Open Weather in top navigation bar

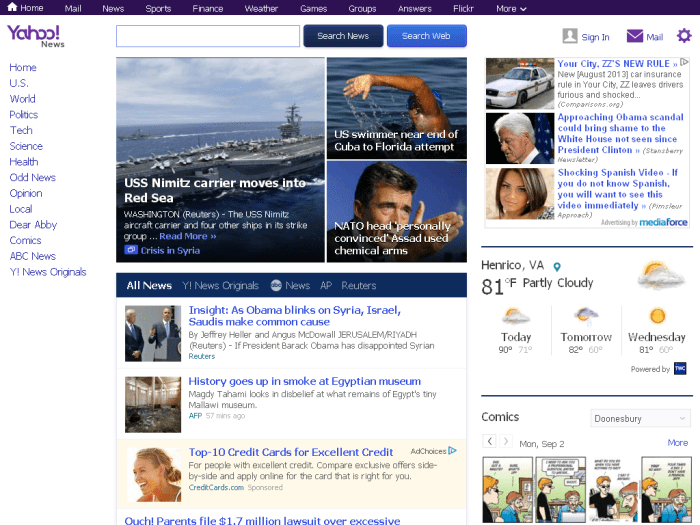click(261, 8)
